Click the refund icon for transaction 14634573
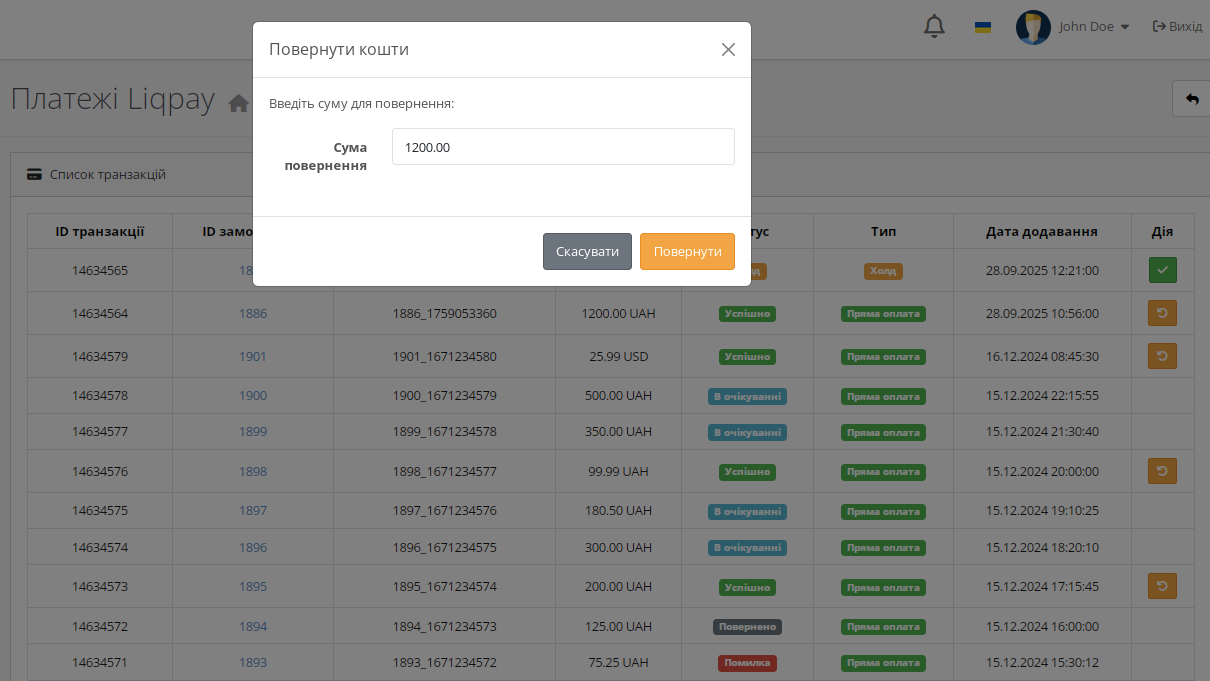The height and width of the screenshot is (681, 1210). pos(1162,586)
